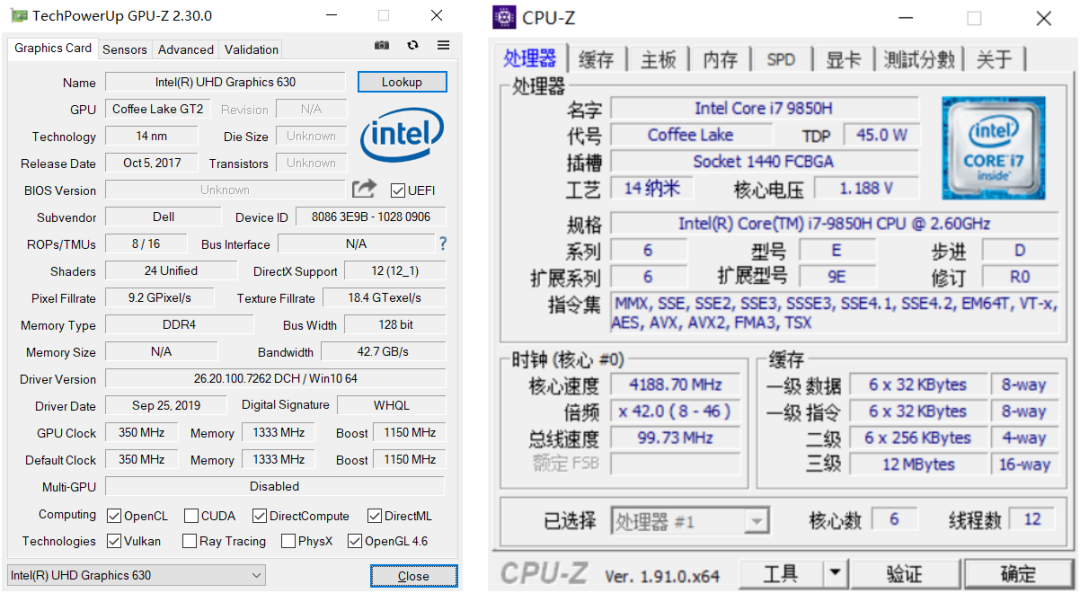The image size is (1080, 593).
Task: Click the 倍频 x 42.0 multiplier value
Action: click(675, 411)
